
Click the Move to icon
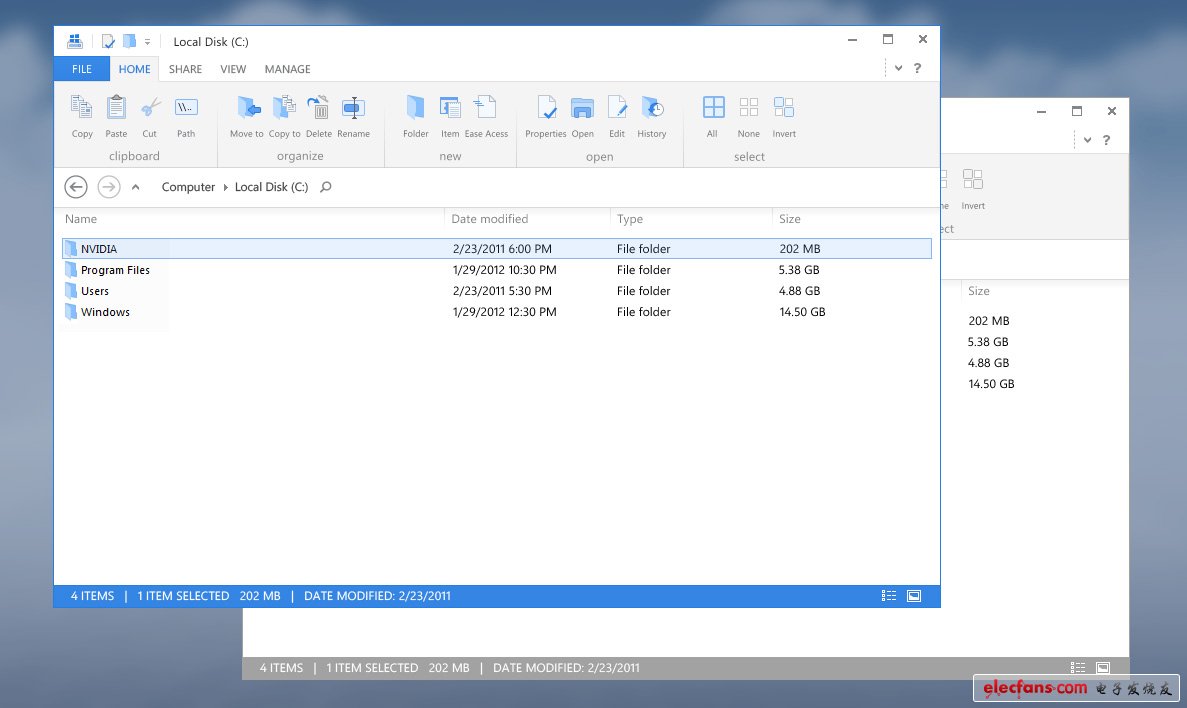247,108
